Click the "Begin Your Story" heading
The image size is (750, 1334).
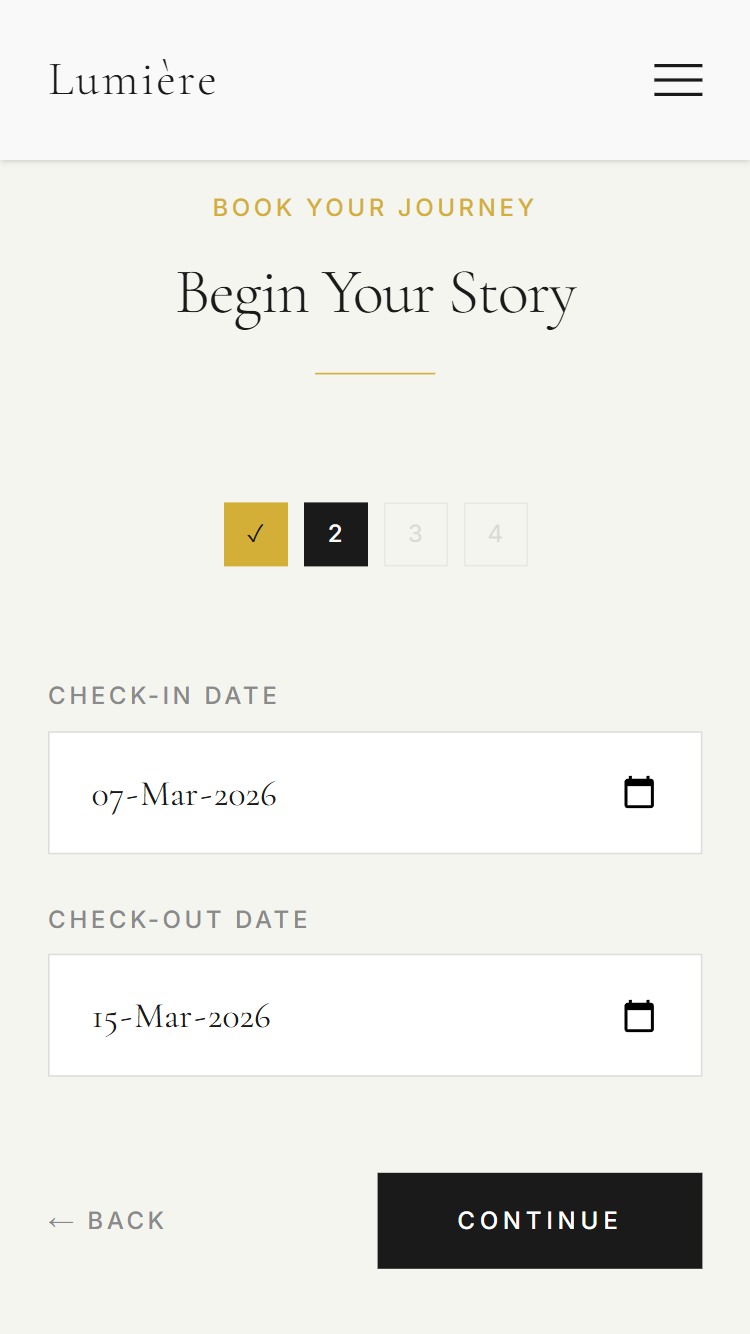click(x=376, y=294)
